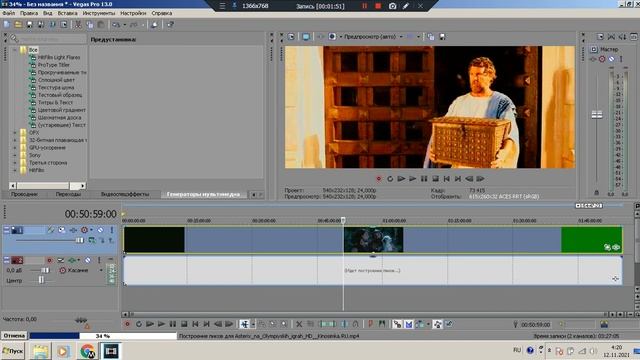Toggle invert phase on audio track 2
This screenshot has height=360, width=640.
[x=60, y=260]
